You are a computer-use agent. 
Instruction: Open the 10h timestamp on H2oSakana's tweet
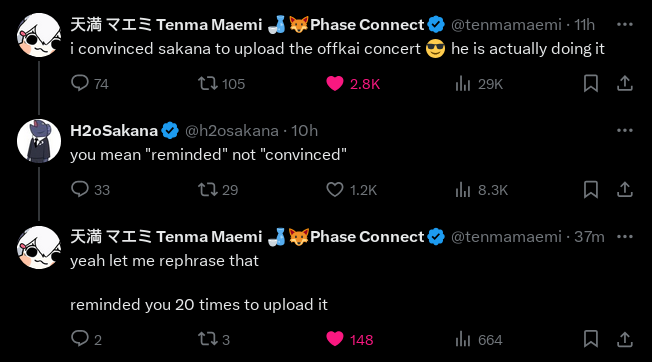[304, 131]
